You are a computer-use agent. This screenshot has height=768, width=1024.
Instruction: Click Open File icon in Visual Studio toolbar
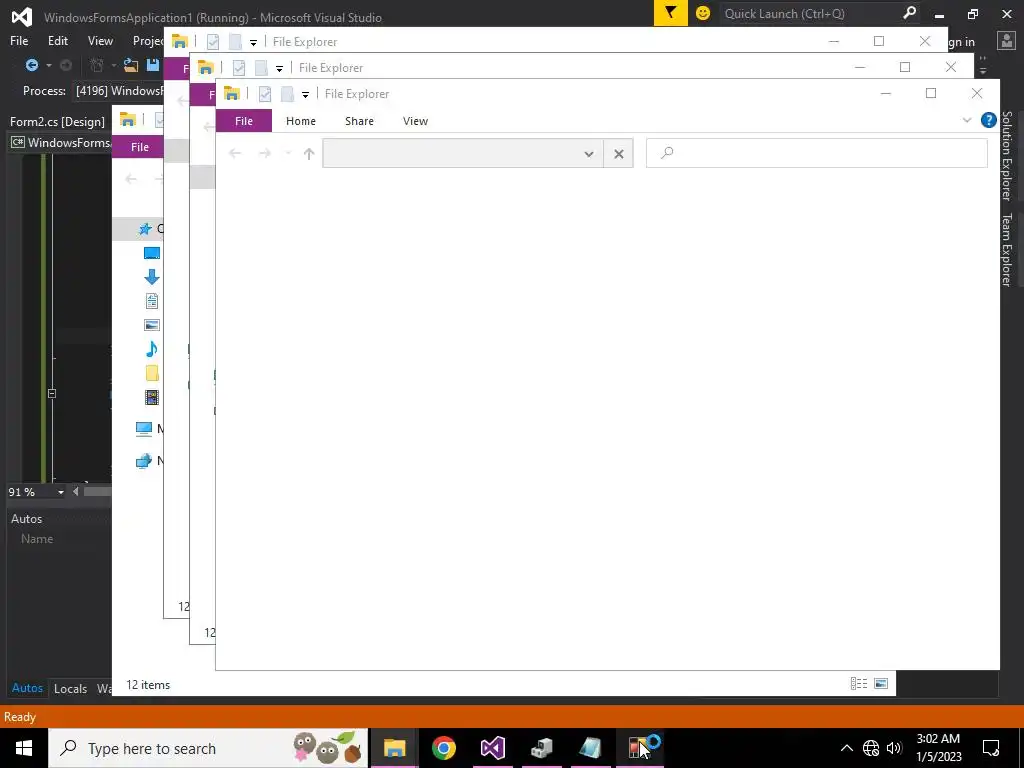coord(131,65)
